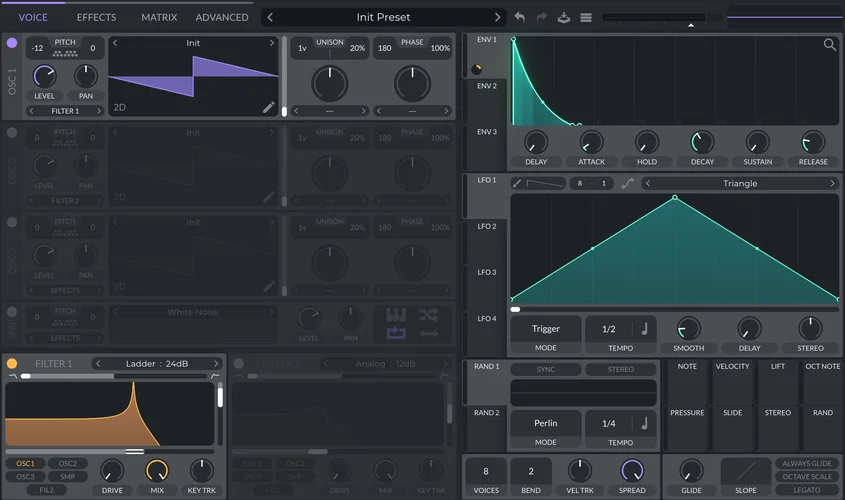Screen dimensions: 845x500
Task: Click the Filter 1 MIX knob
Action: click(157, 471)
